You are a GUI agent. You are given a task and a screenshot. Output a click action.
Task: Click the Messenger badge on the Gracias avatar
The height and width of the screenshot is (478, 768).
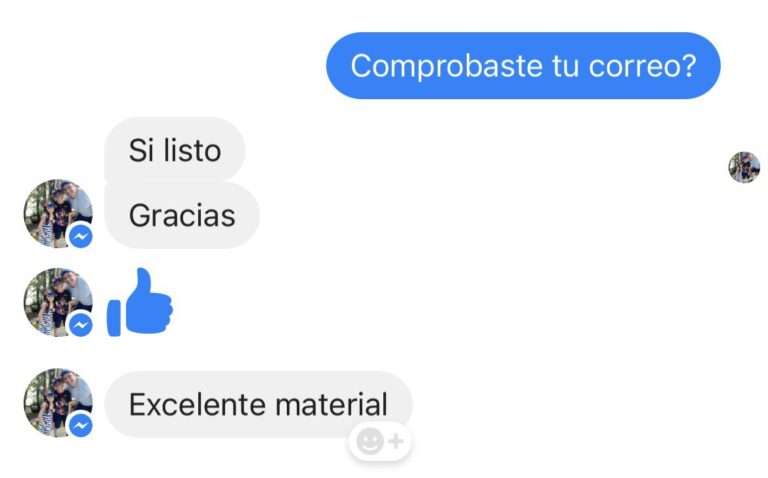click(x=81, y=237)
